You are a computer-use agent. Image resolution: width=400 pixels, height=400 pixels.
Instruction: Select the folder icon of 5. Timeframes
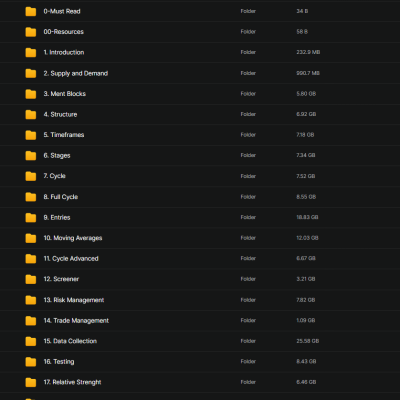click(31, 135)
